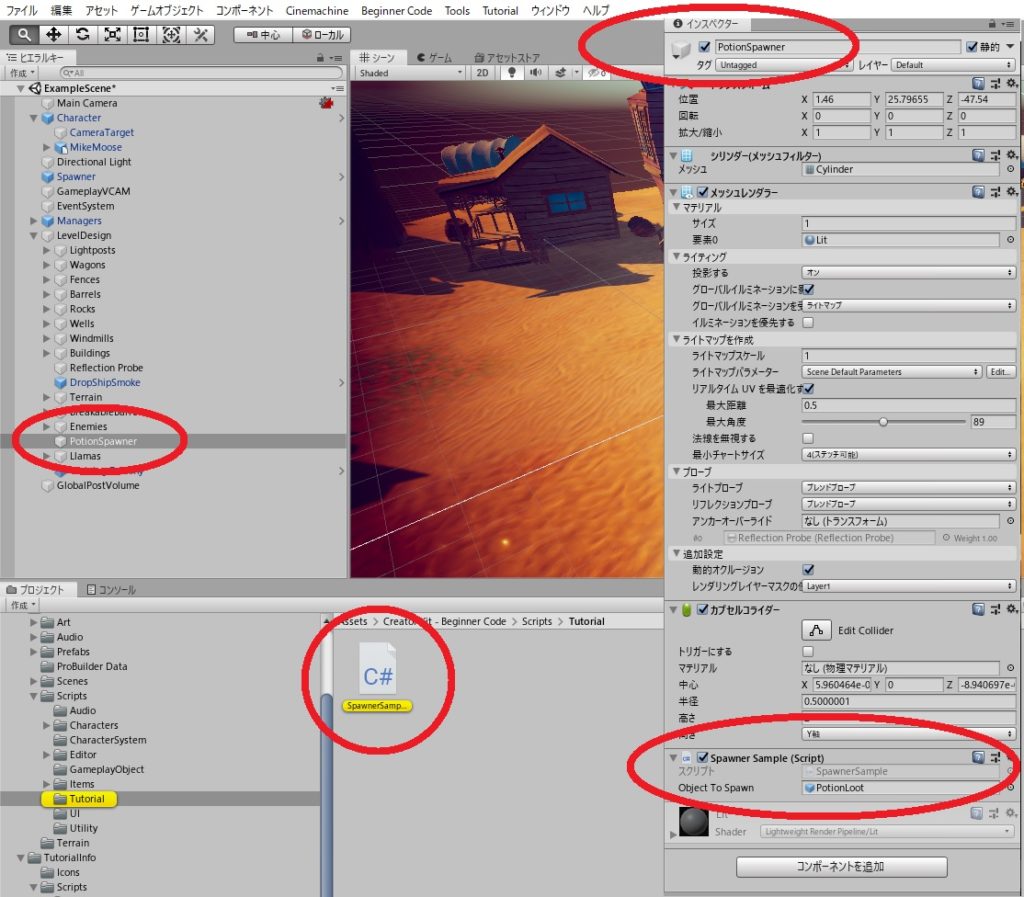
Task: Open Spawner Sample script help icon
Action: (x=978, y=757)
